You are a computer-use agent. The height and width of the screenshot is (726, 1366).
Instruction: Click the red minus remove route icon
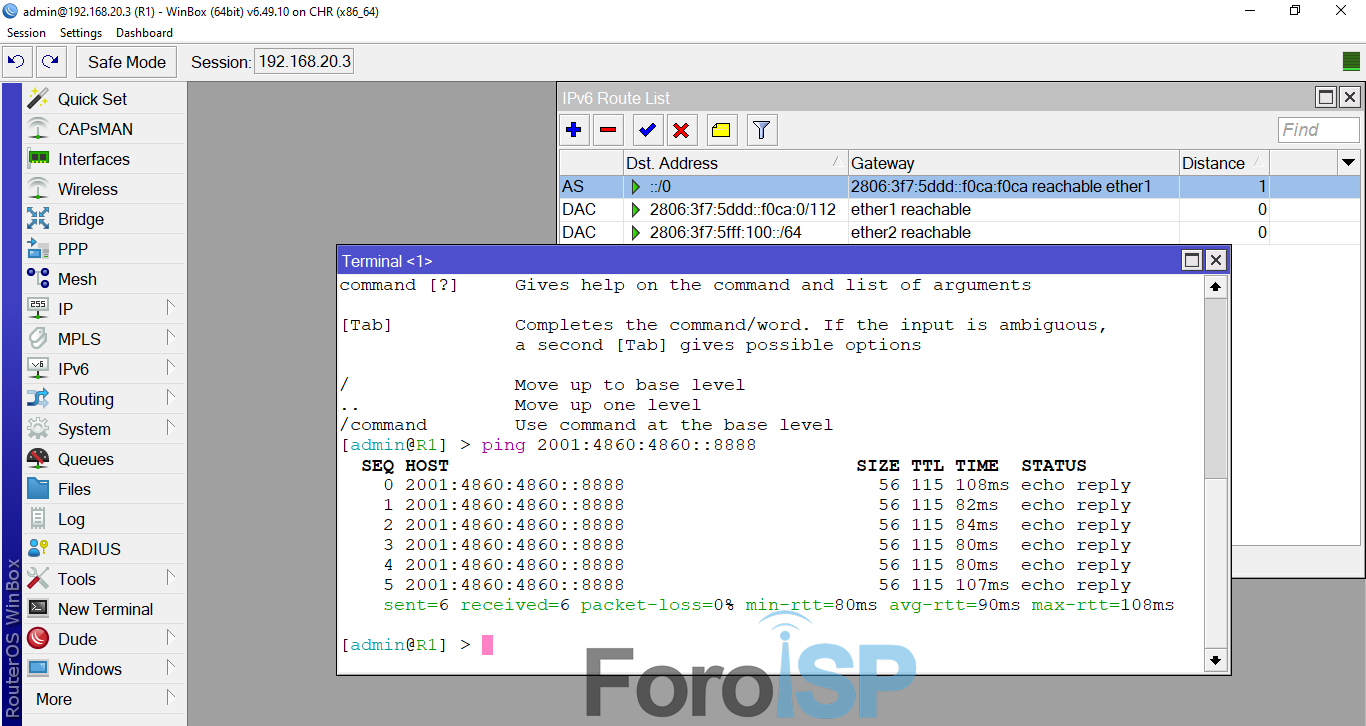pos(608,130)
